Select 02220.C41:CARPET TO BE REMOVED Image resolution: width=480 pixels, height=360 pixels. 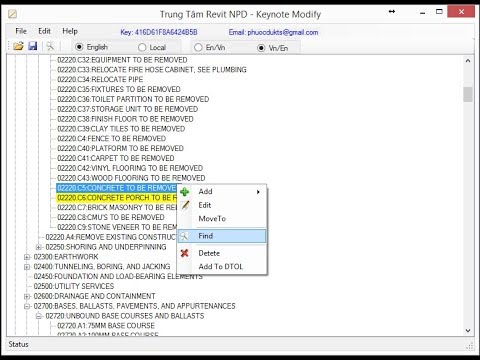coord(116,158)
